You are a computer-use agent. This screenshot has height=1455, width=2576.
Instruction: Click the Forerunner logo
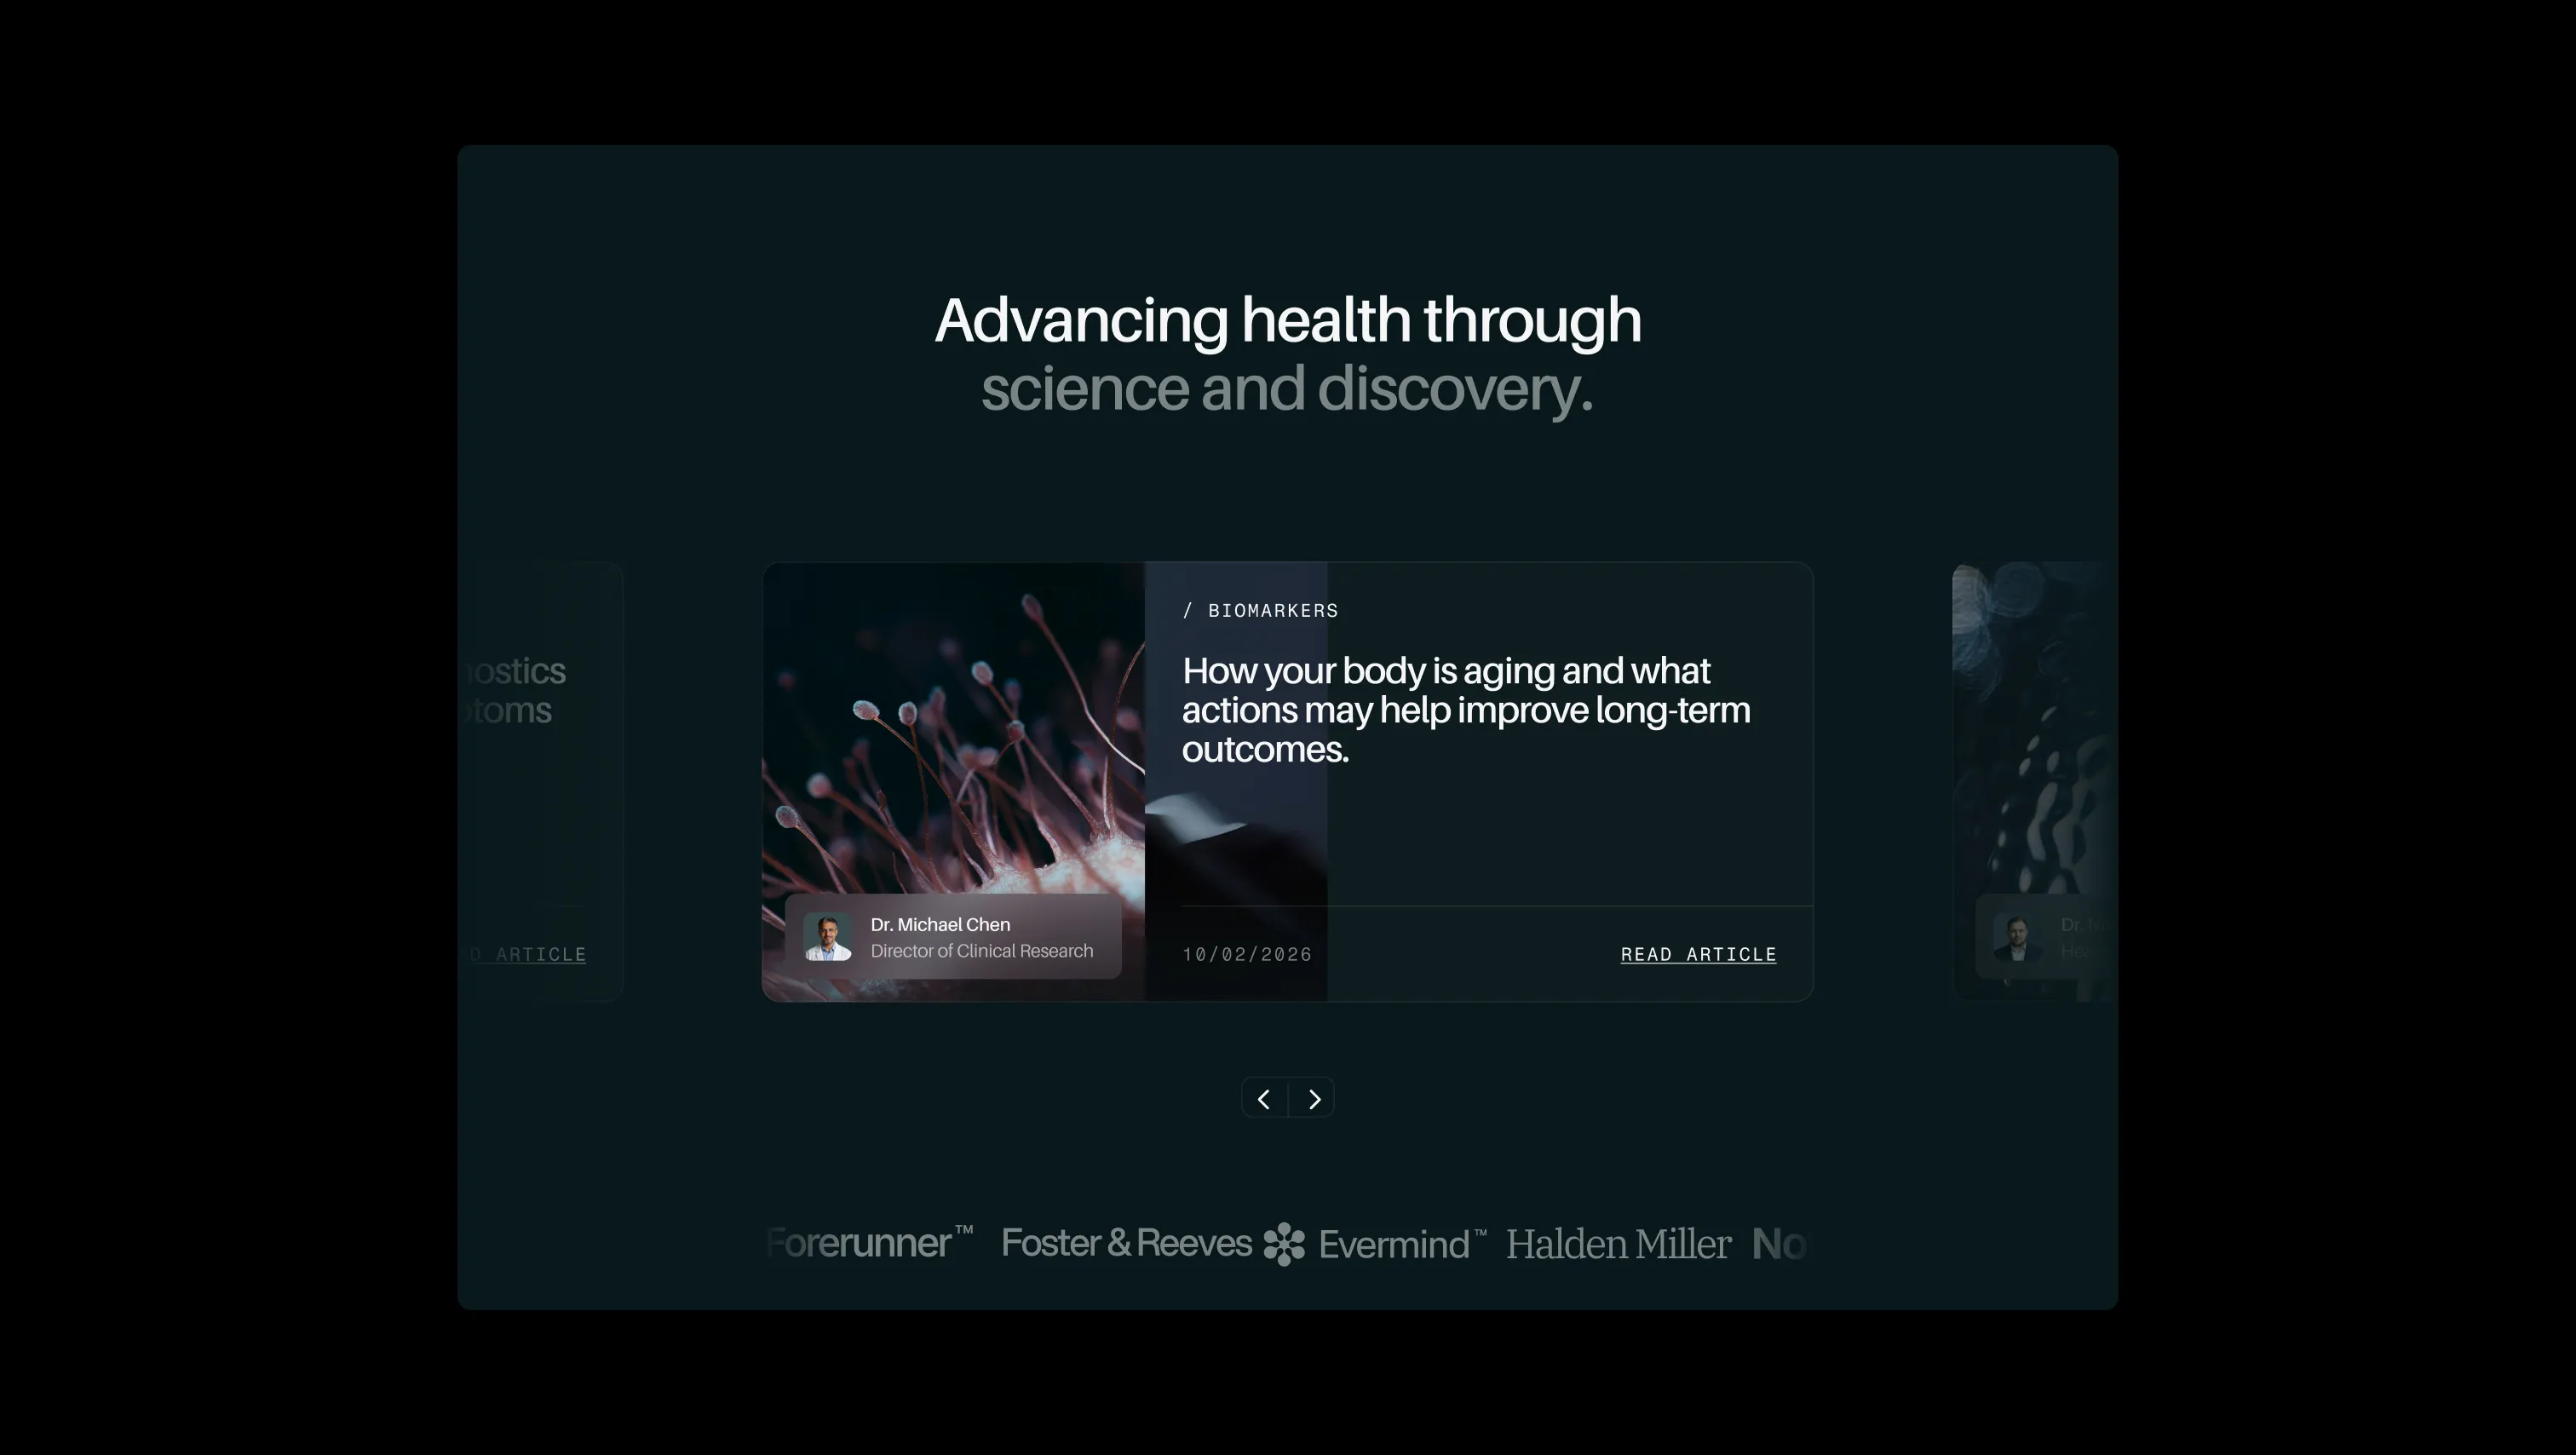(x=870, y=1243)
